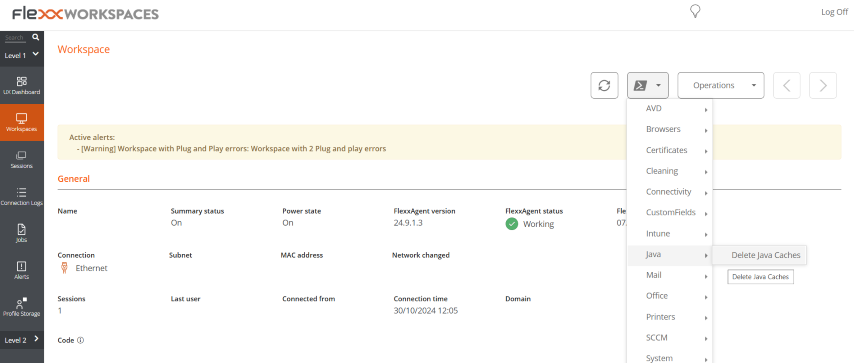Open the microservices script dropdown button

coord(648,86)
